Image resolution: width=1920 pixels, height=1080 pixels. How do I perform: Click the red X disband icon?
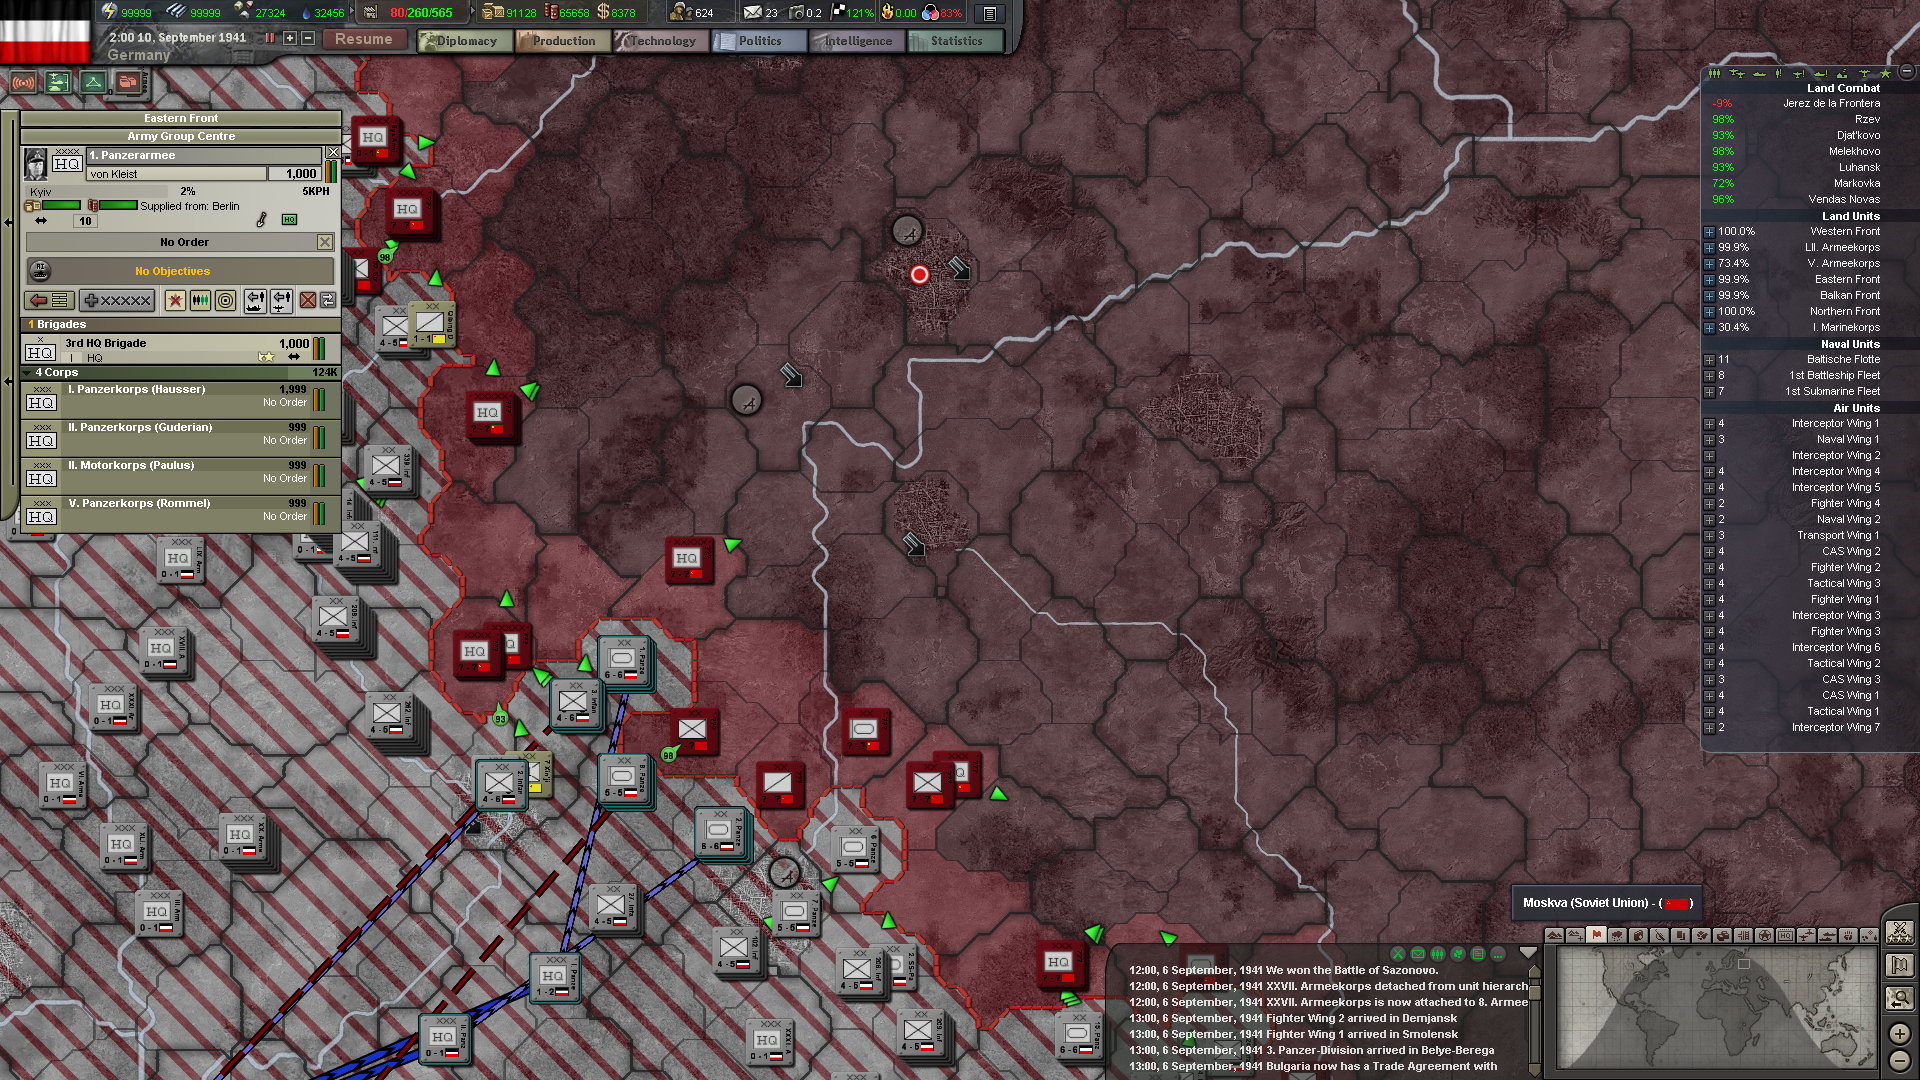click(x=308, y=300)
